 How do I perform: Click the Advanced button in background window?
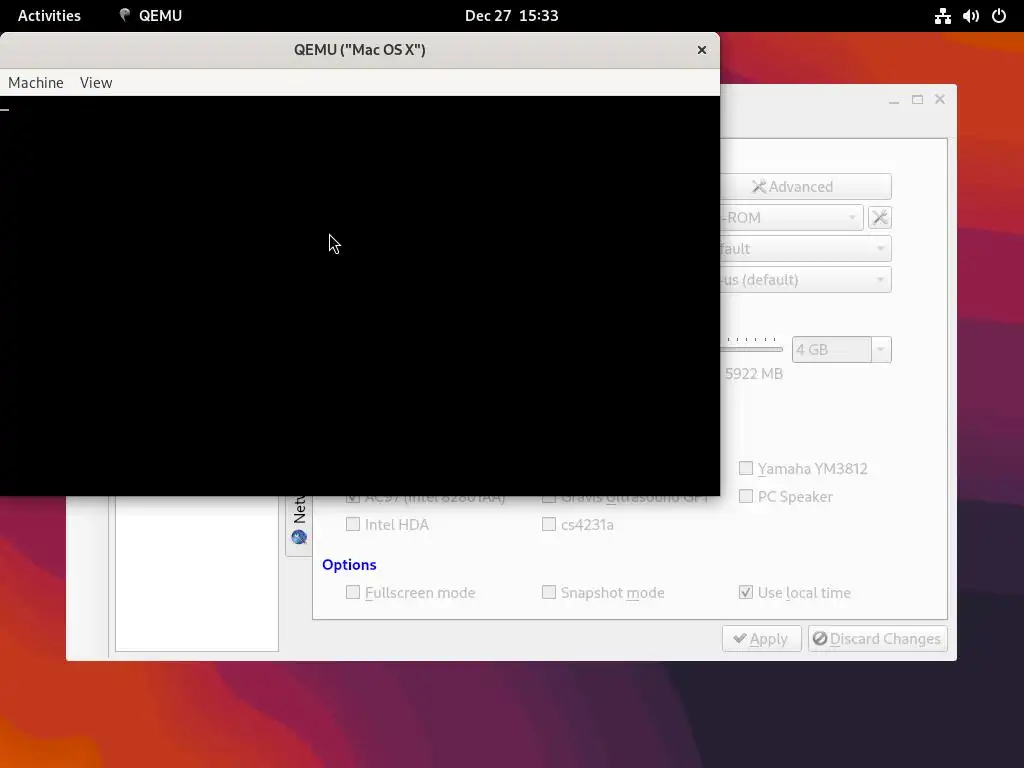pos(805,187)
